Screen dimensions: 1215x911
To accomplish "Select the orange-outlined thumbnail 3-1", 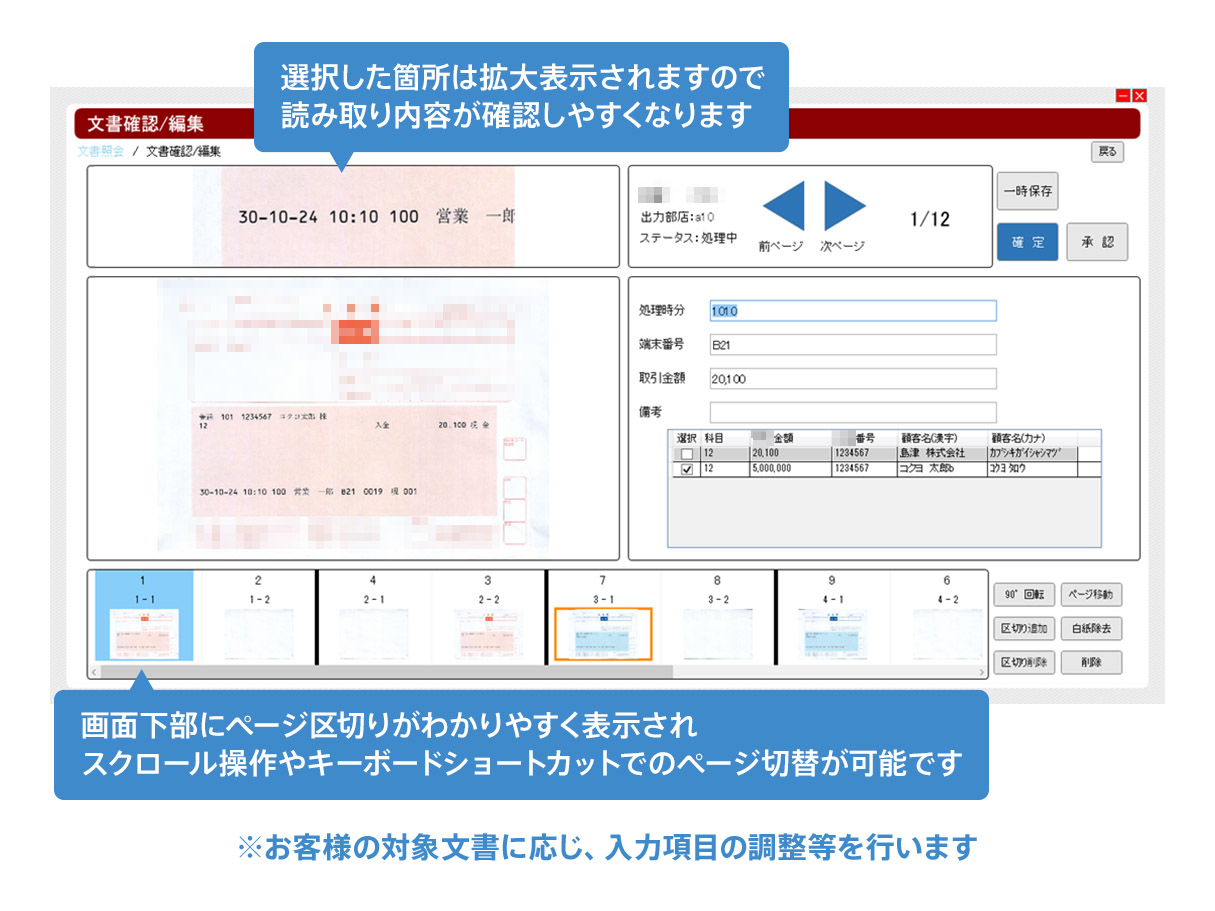I will [603, 634].
